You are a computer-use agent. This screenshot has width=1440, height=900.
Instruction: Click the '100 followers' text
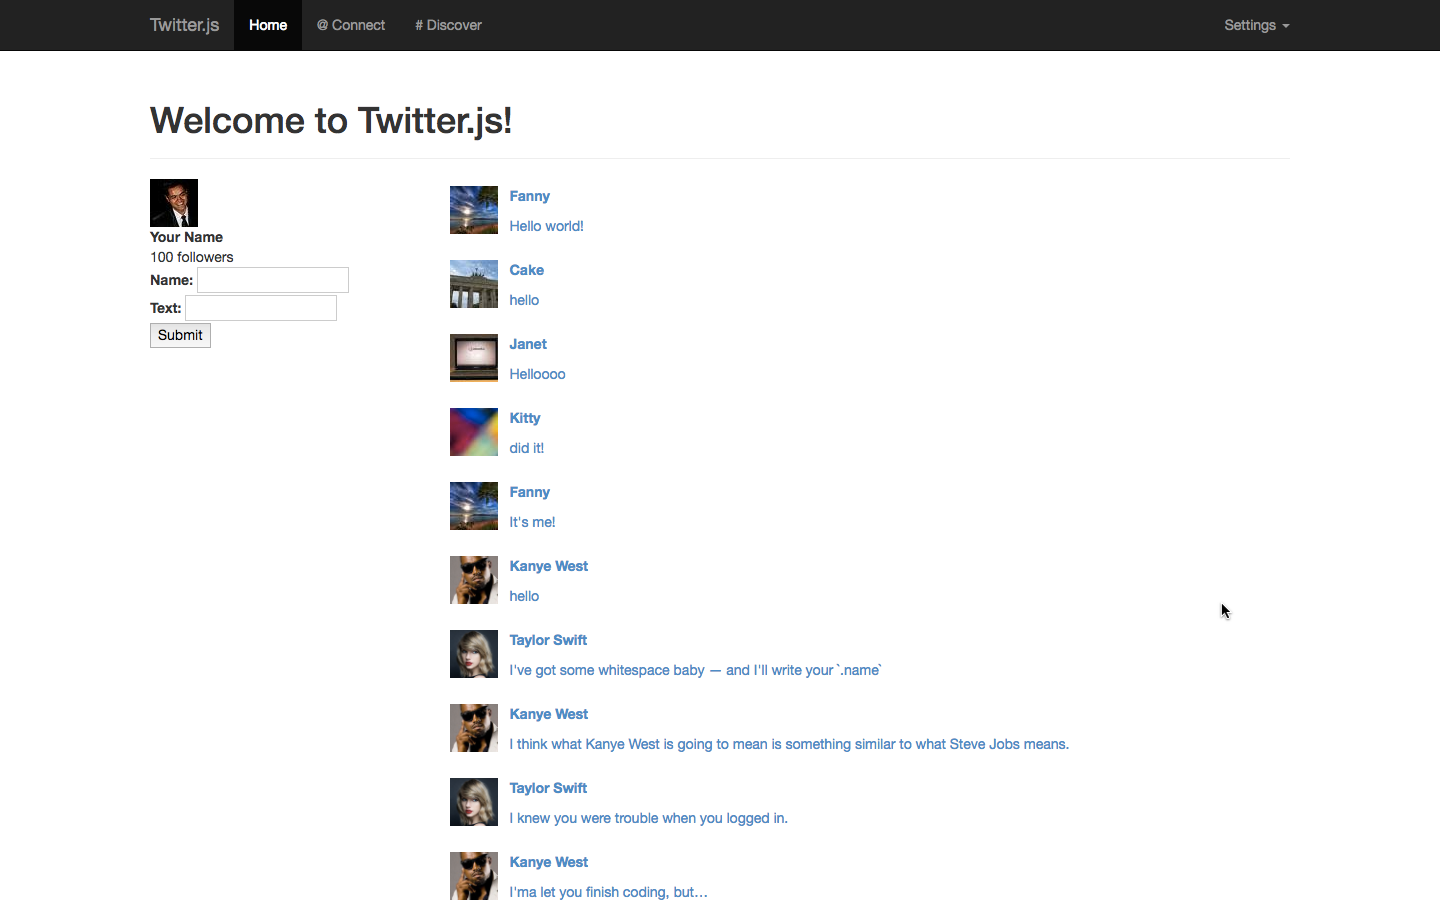192,257
